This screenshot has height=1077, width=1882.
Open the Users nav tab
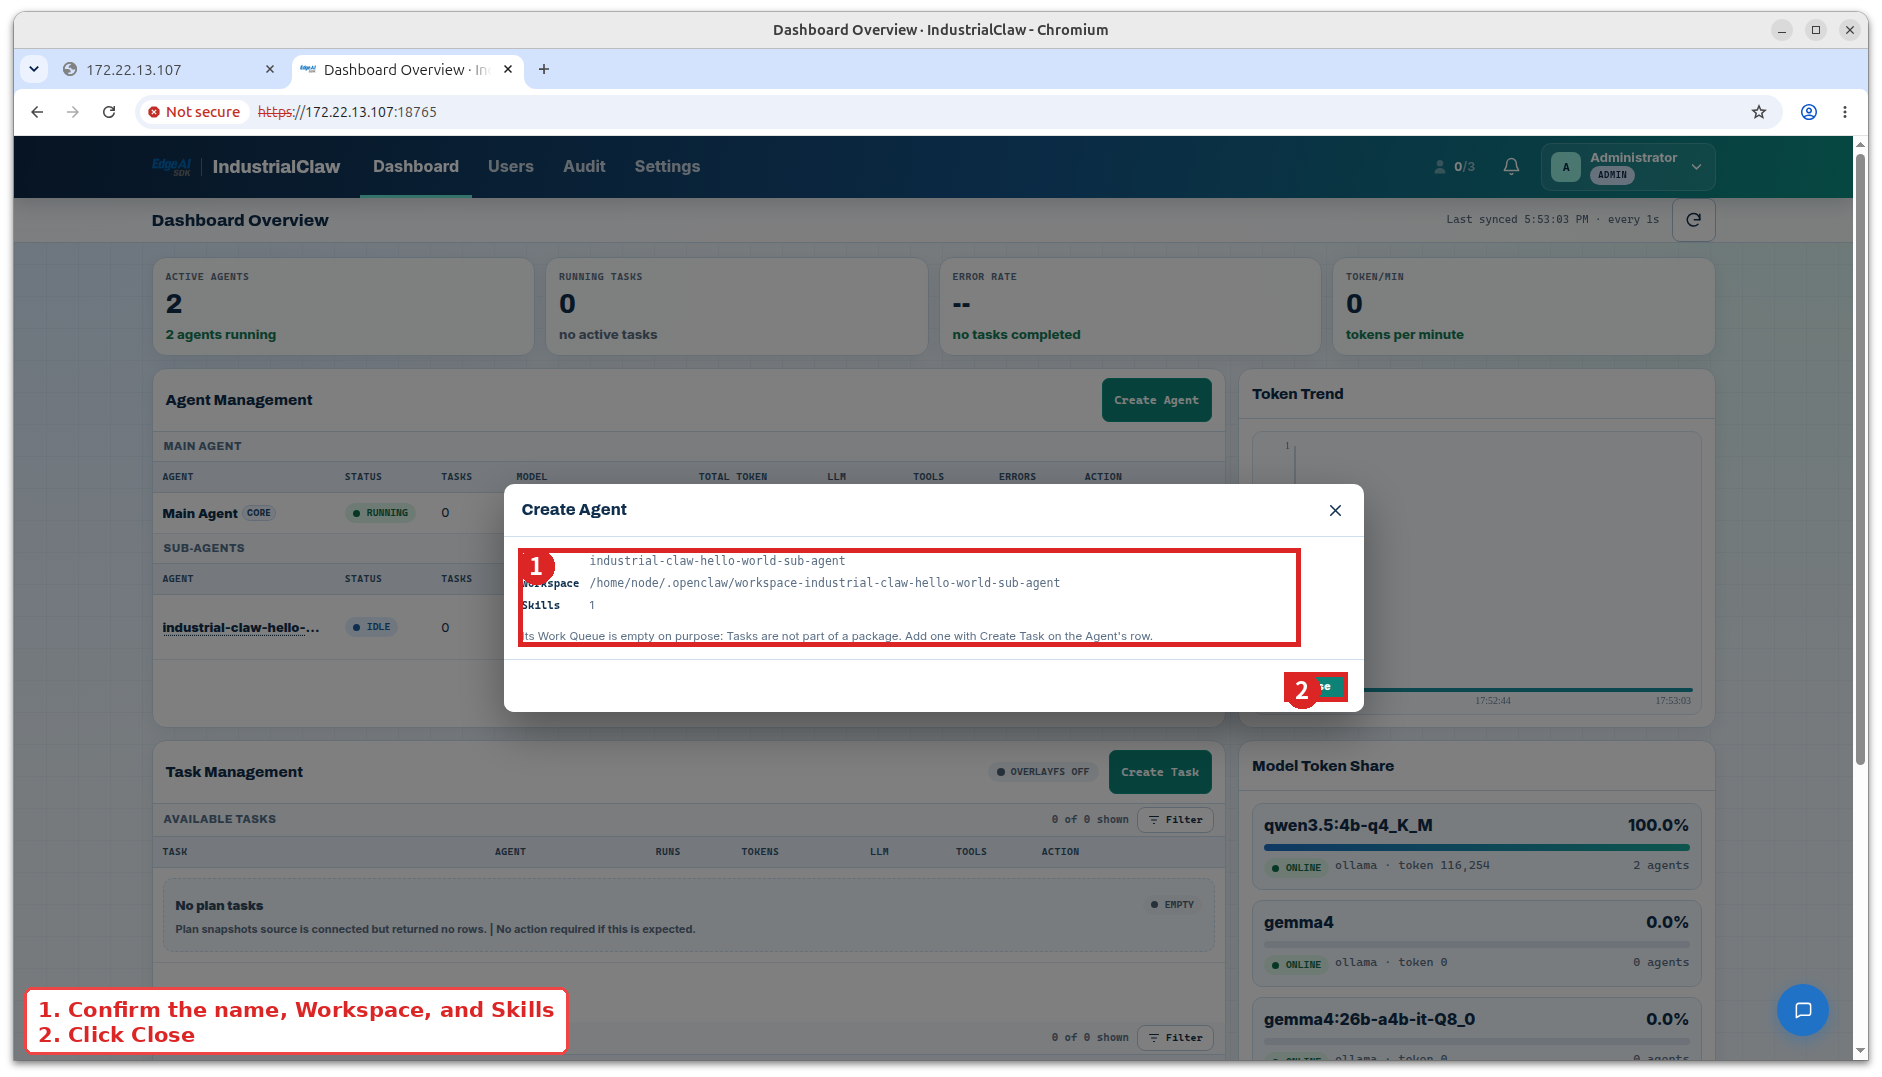(511, 167)
